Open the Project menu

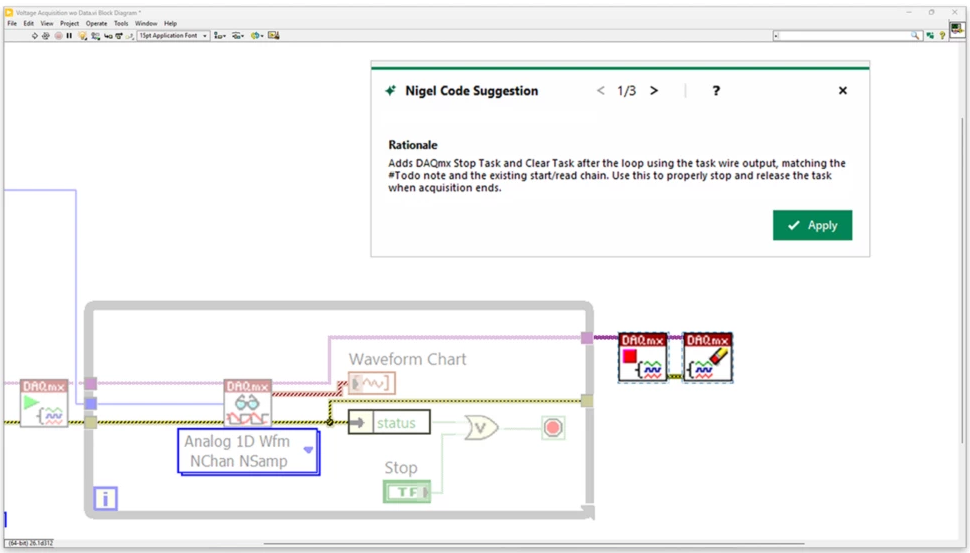point(69,24)
